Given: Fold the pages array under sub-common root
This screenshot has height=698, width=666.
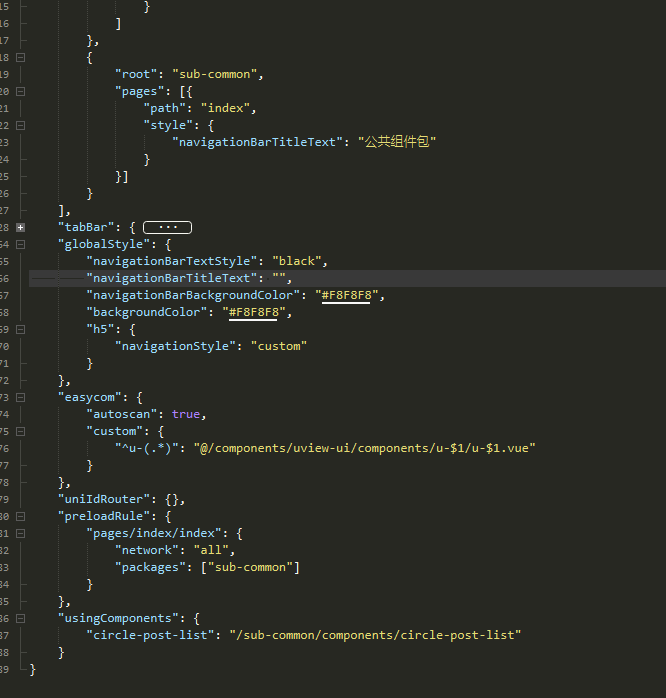Looking at the screenshot, I should coord(20,91).
